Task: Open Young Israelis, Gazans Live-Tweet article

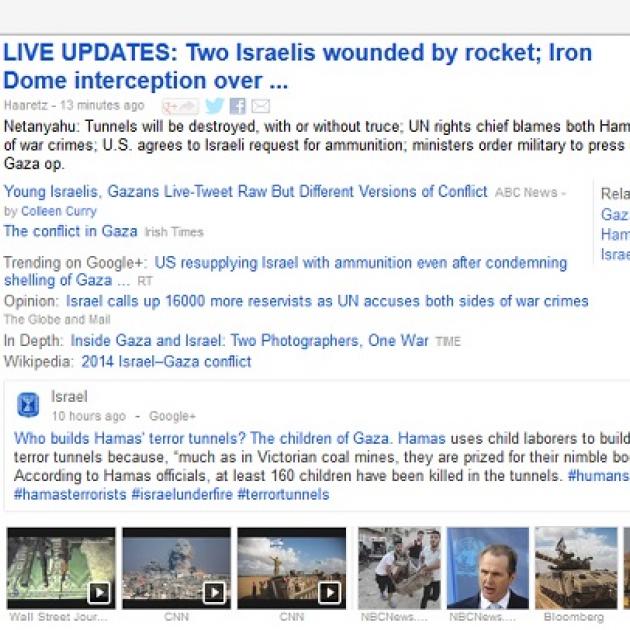Action: (245, 192)
